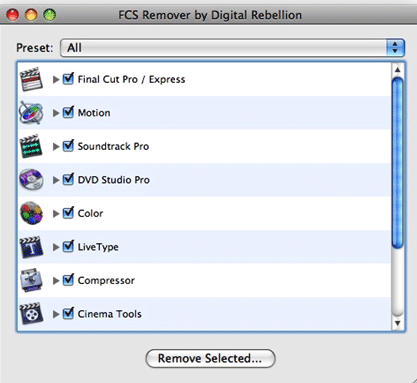Viewport: 417px width, 383px height.
Task: Uncheck the Cinema Tools checkbox
Action: [68, 314]
